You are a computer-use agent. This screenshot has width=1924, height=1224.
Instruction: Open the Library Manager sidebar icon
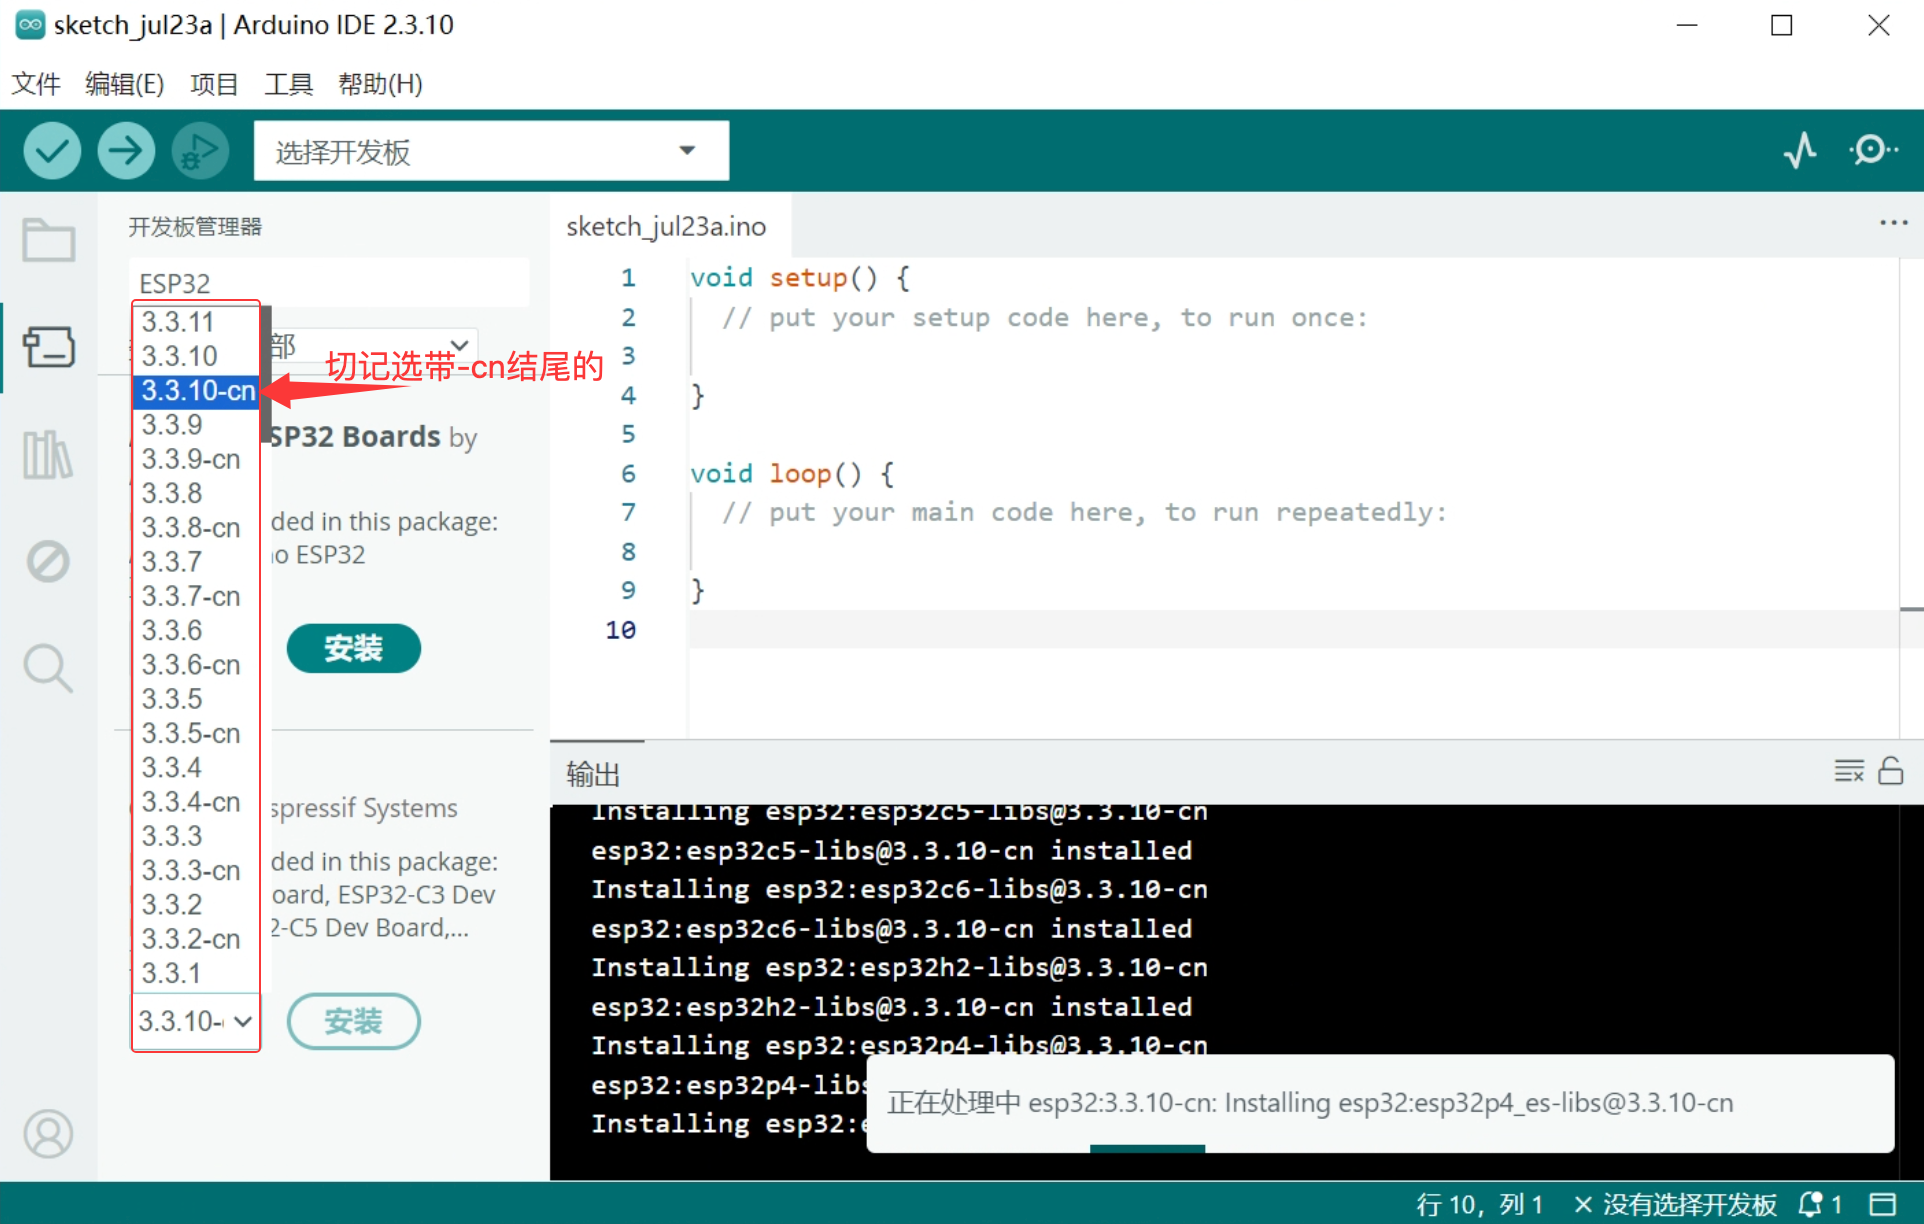(x=48, y=455)
